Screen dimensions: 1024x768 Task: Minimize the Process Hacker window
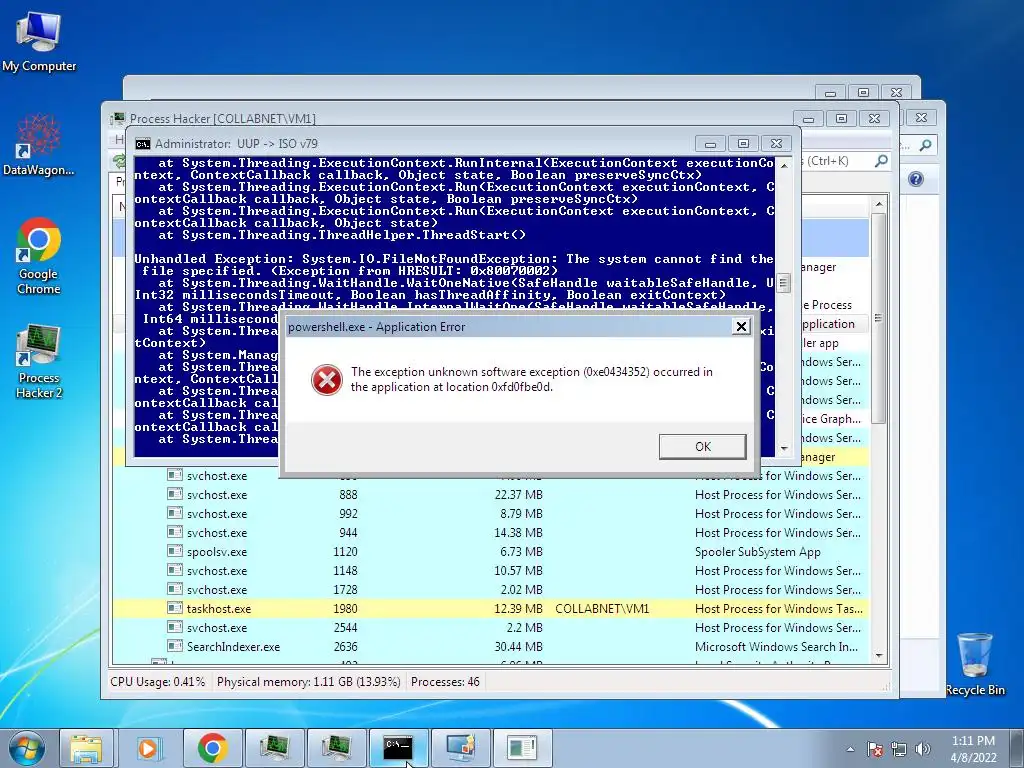point(808,119)
